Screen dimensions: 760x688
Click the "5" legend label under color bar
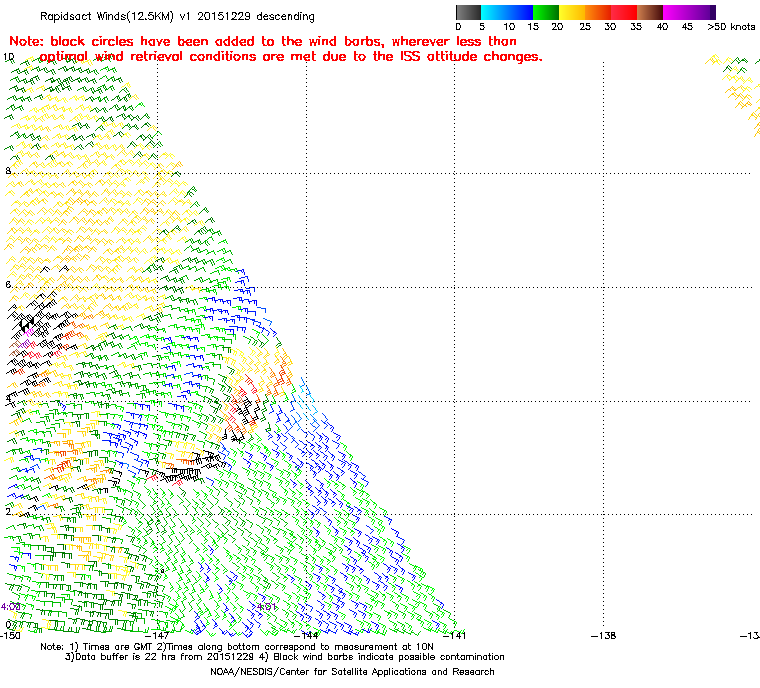(x=482, y=27)
